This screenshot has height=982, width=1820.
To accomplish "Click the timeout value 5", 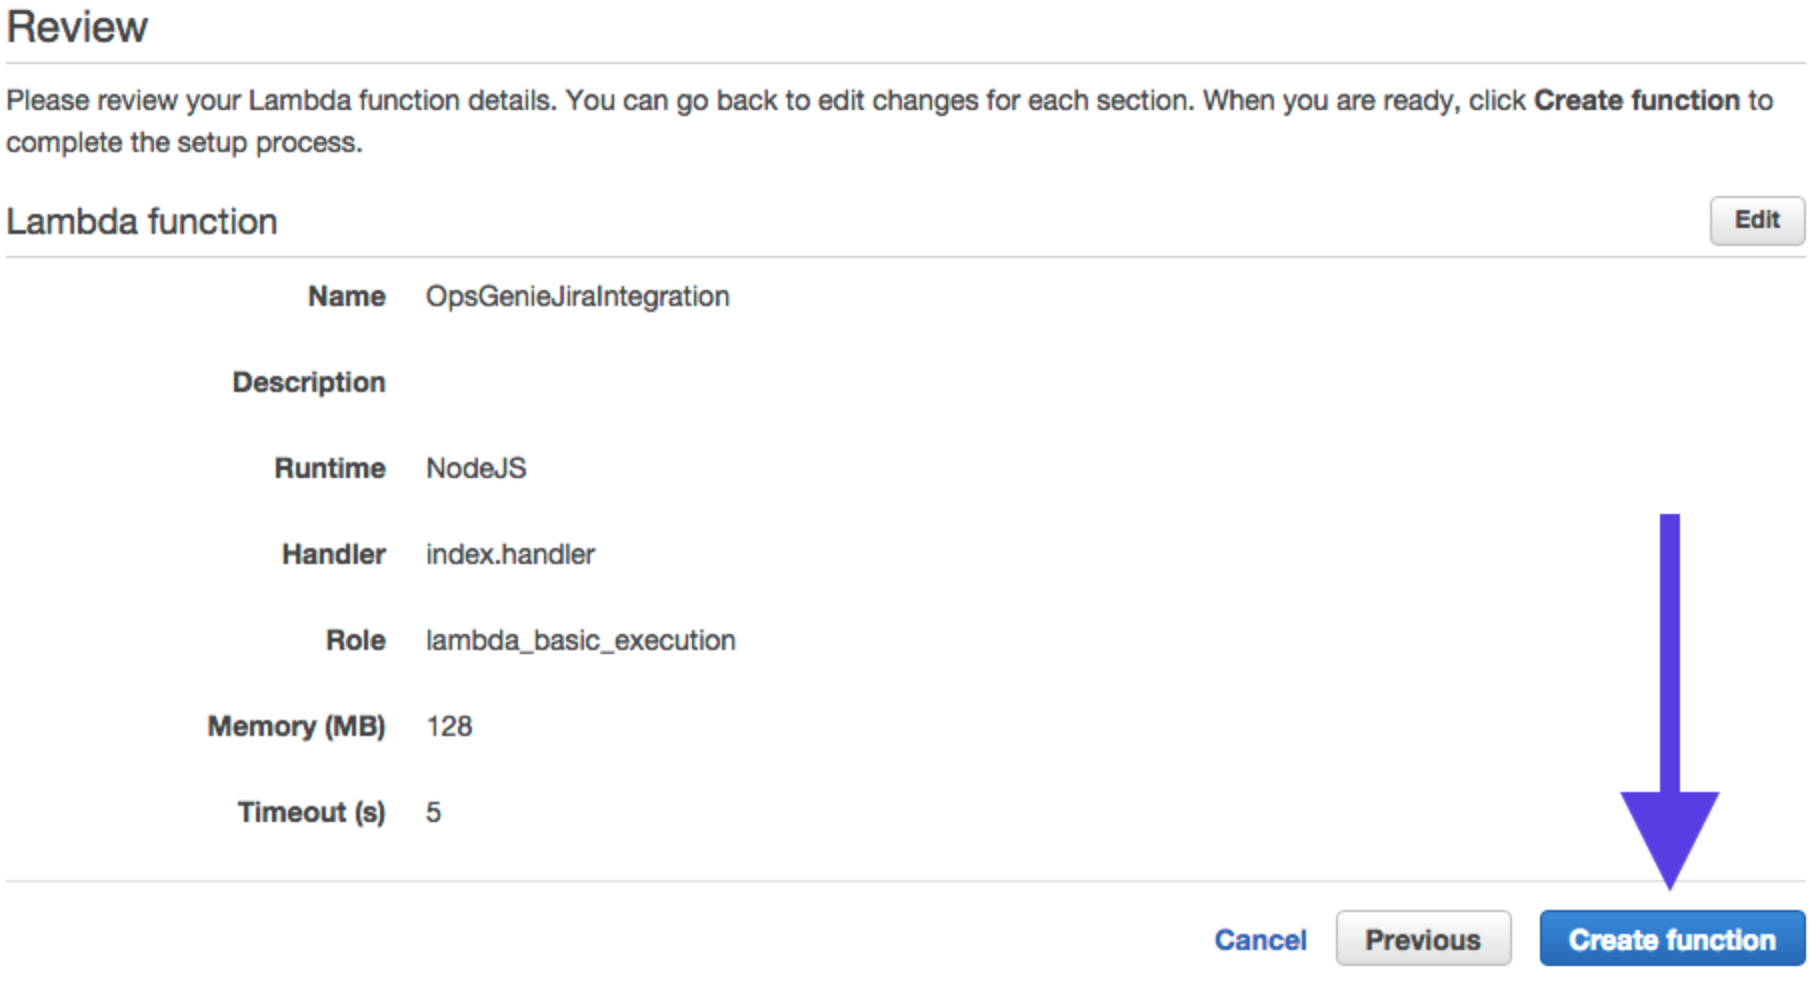I will [x=433, y=812].
